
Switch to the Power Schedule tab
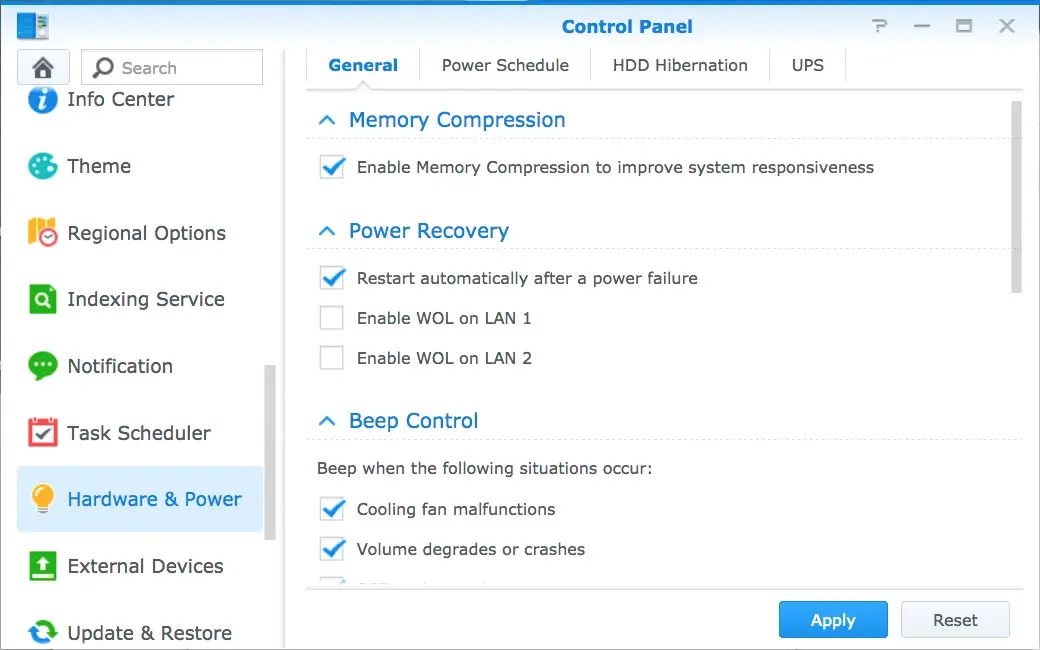(505, 65)
